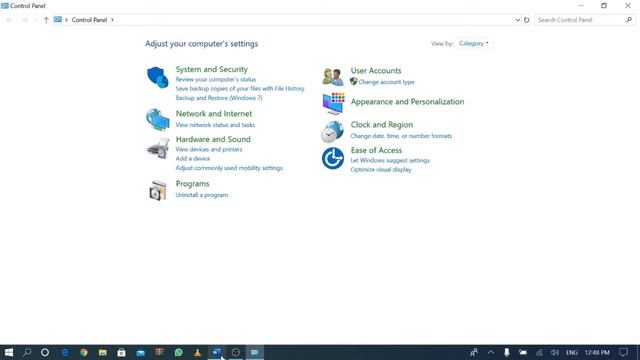
Task: Open Network and Internet globe icon
Action: [158, 119]
